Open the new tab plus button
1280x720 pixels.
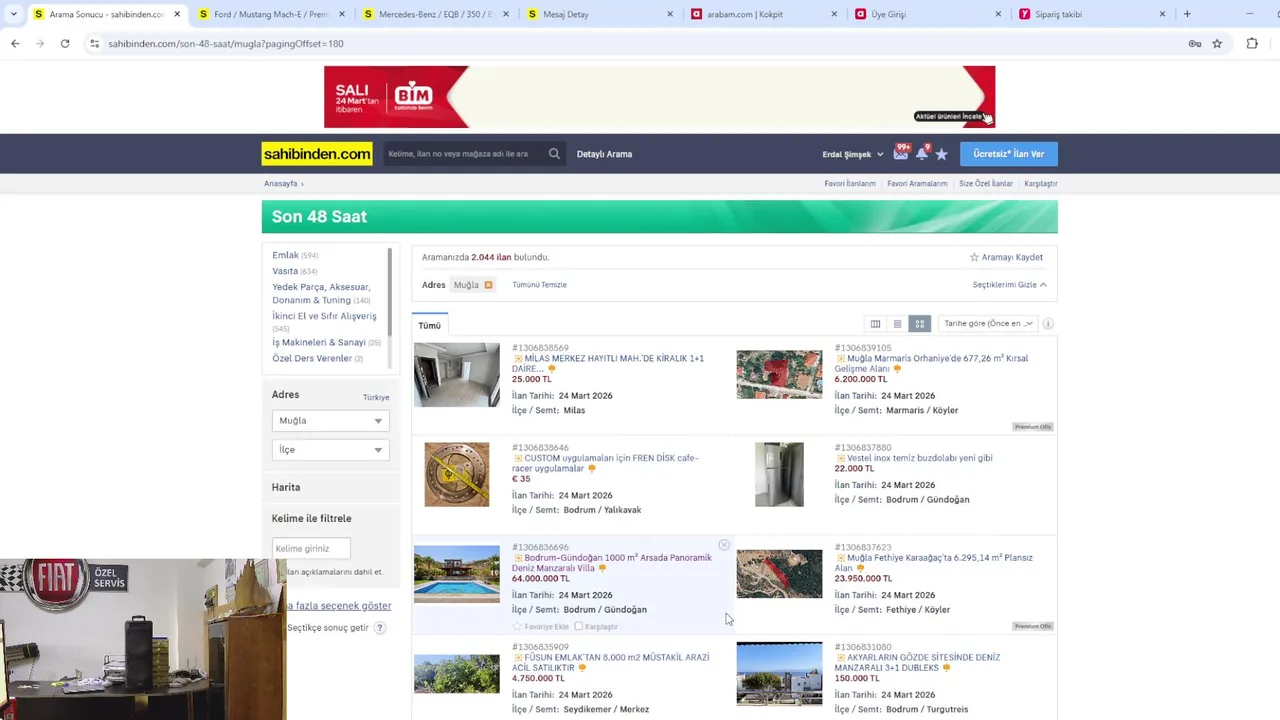coord(1187,14)
